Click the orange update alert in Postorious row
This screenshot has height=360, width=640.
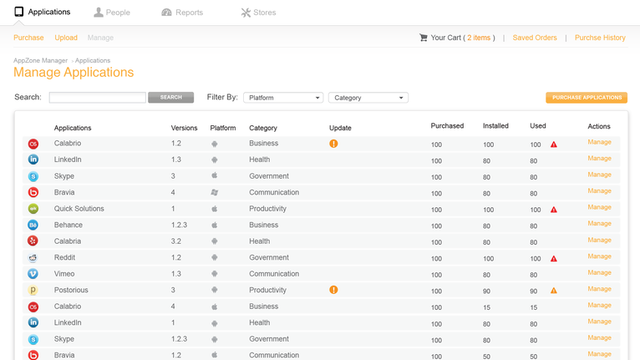click(333, 290)
